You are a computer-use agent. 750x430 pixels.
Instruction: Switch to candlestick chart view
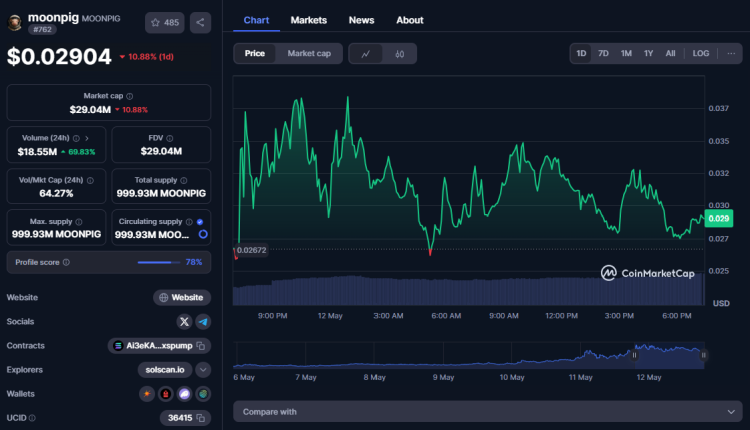point(400,53)
